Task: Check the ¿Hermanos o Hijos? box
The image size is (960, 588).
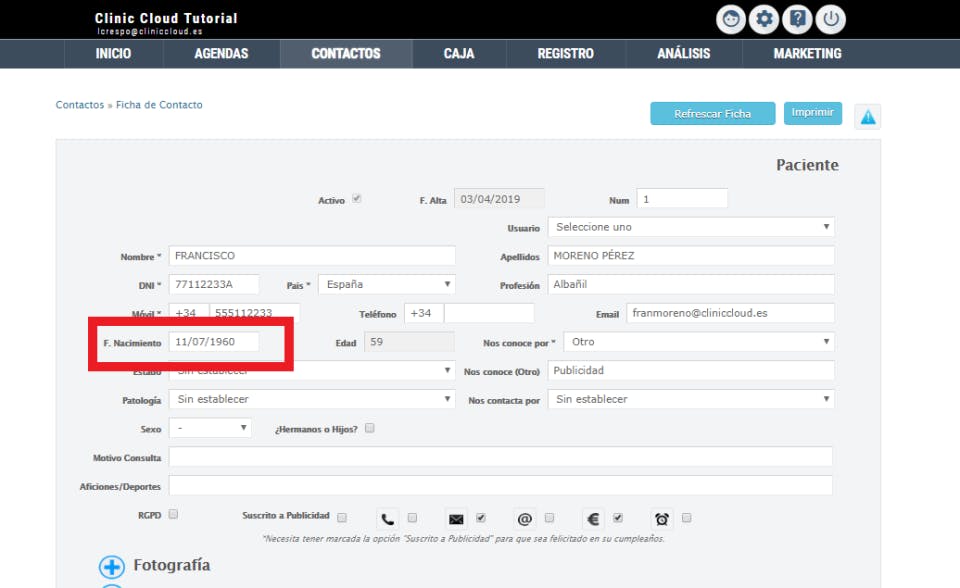Action: click(370, 428)
